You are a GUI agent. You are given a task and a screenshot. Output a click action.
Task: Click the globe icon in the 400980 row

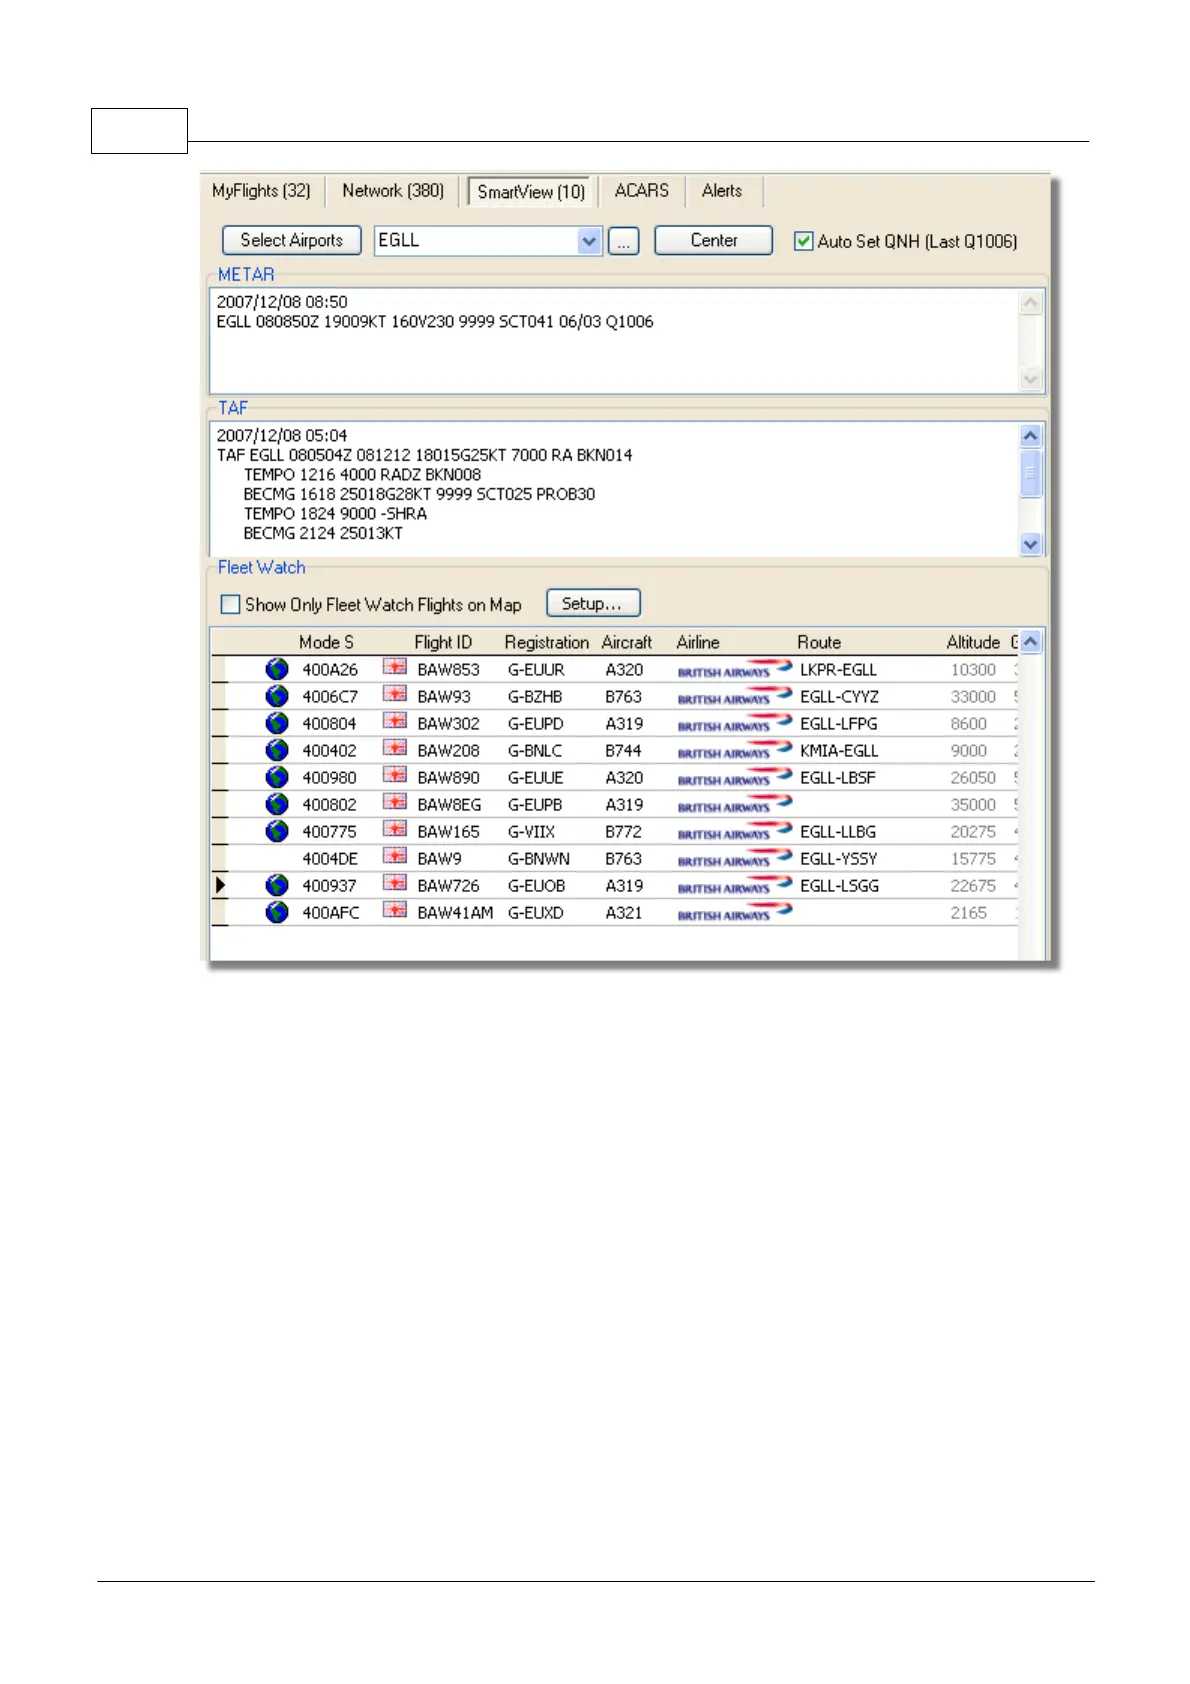click(277, 777)
